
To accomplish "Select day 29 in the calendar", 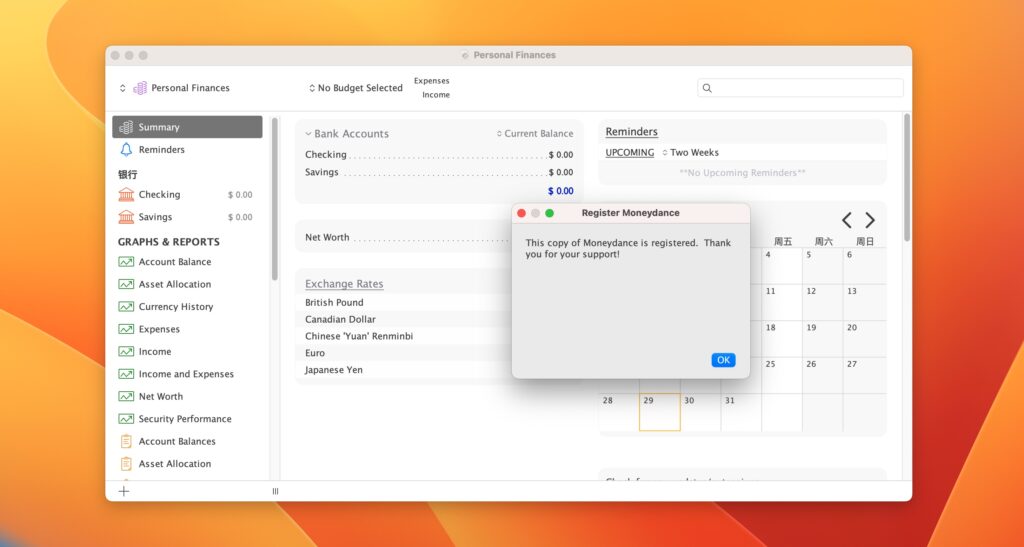I will pyautogui.click(x=659, y=411).
